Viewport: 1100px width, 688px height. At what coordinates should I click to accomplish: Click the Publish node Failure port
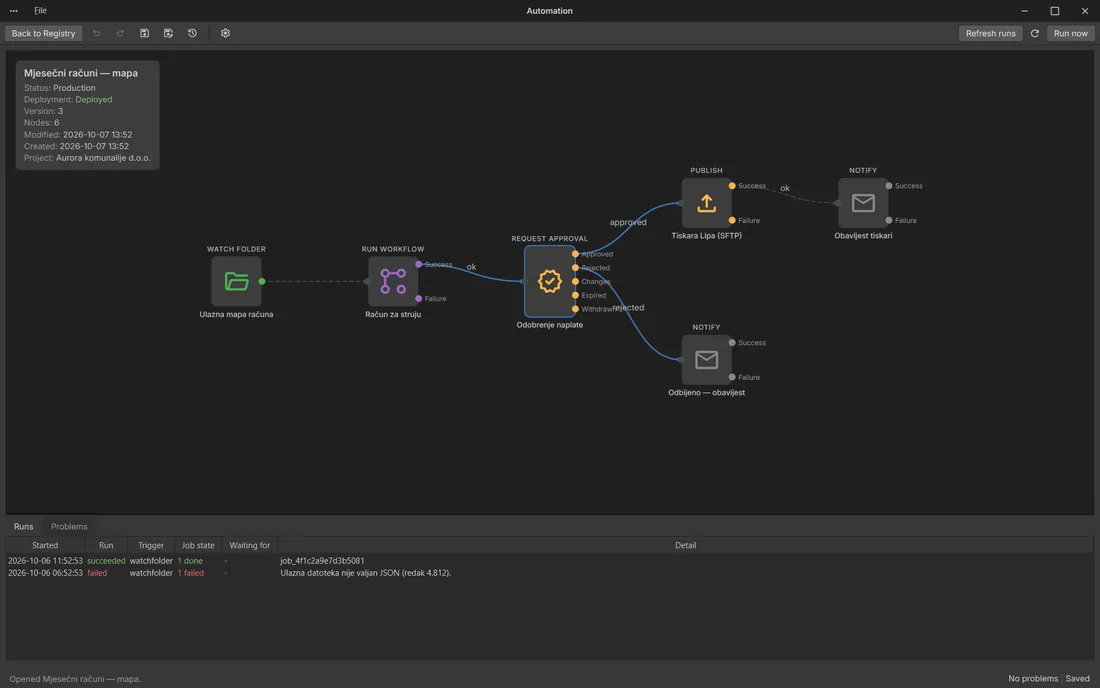732,220
